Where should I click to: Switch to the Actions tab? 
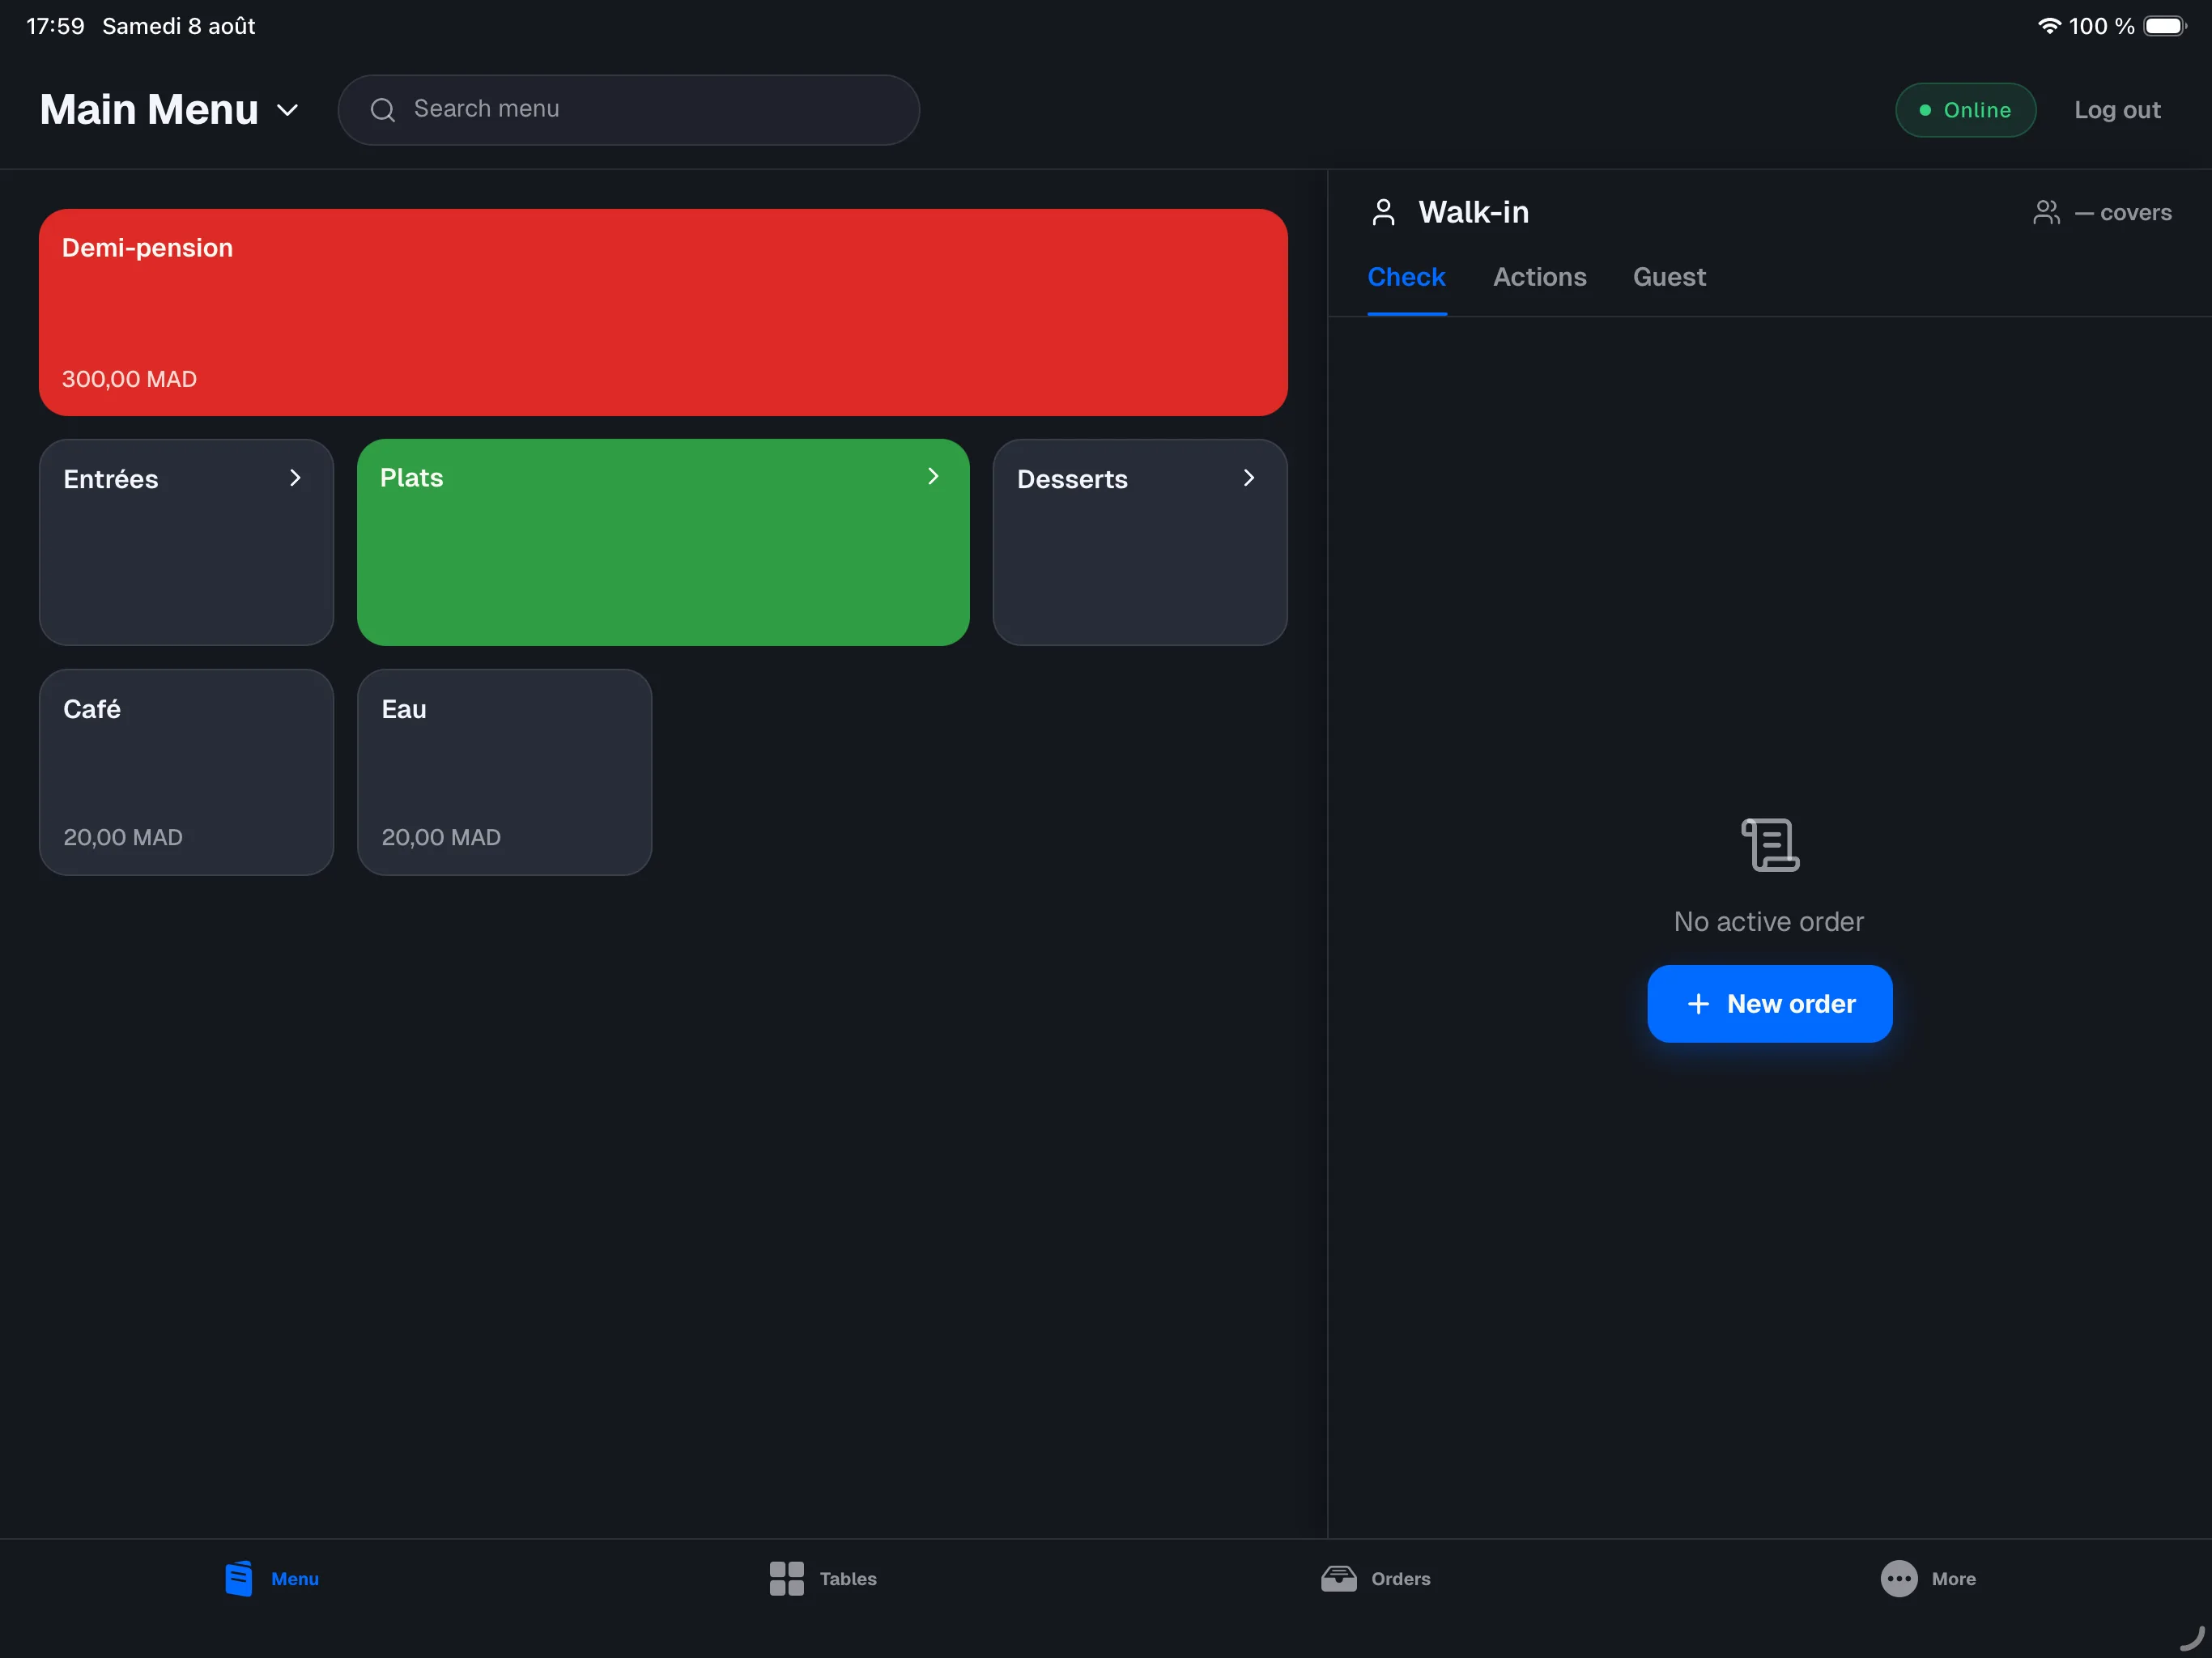click(1539, 277)
